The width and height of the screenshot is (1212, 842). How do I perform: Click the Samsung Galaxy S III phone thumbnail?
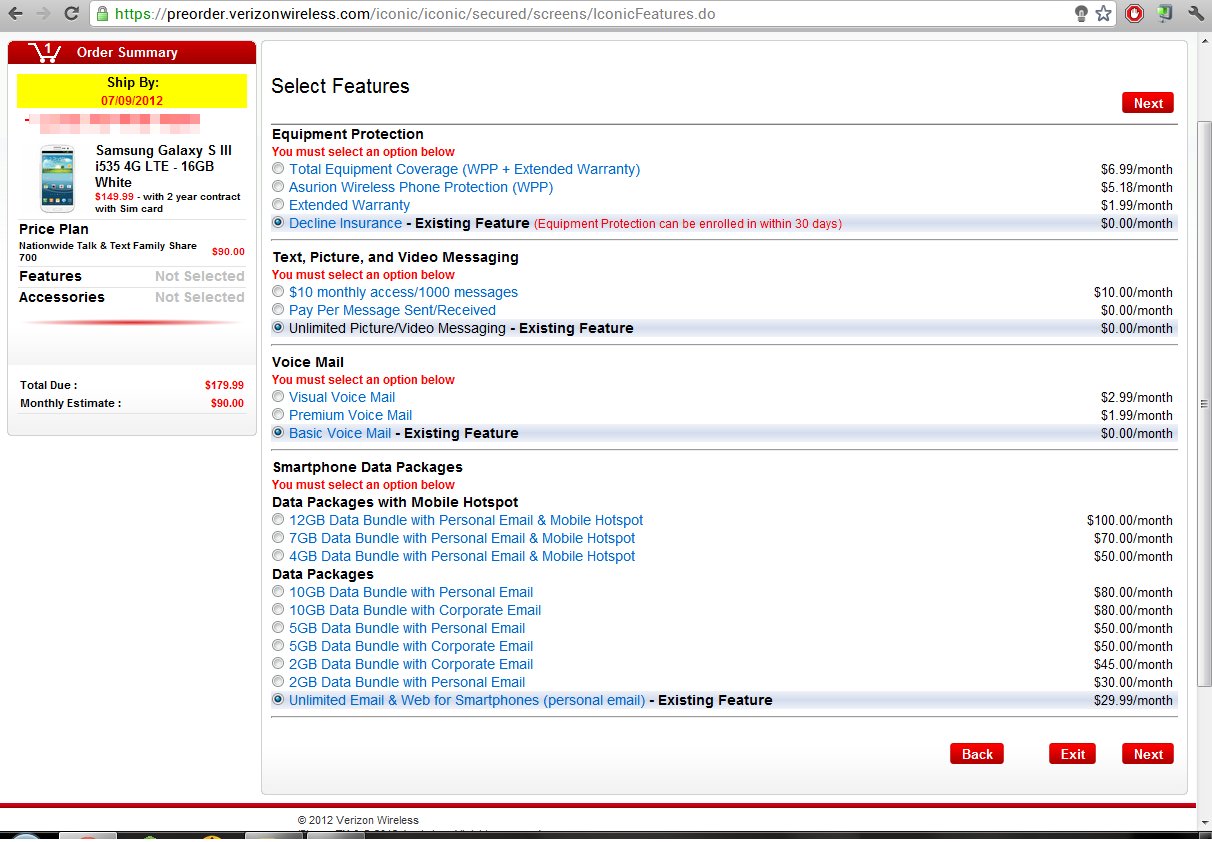click(57, 179)
